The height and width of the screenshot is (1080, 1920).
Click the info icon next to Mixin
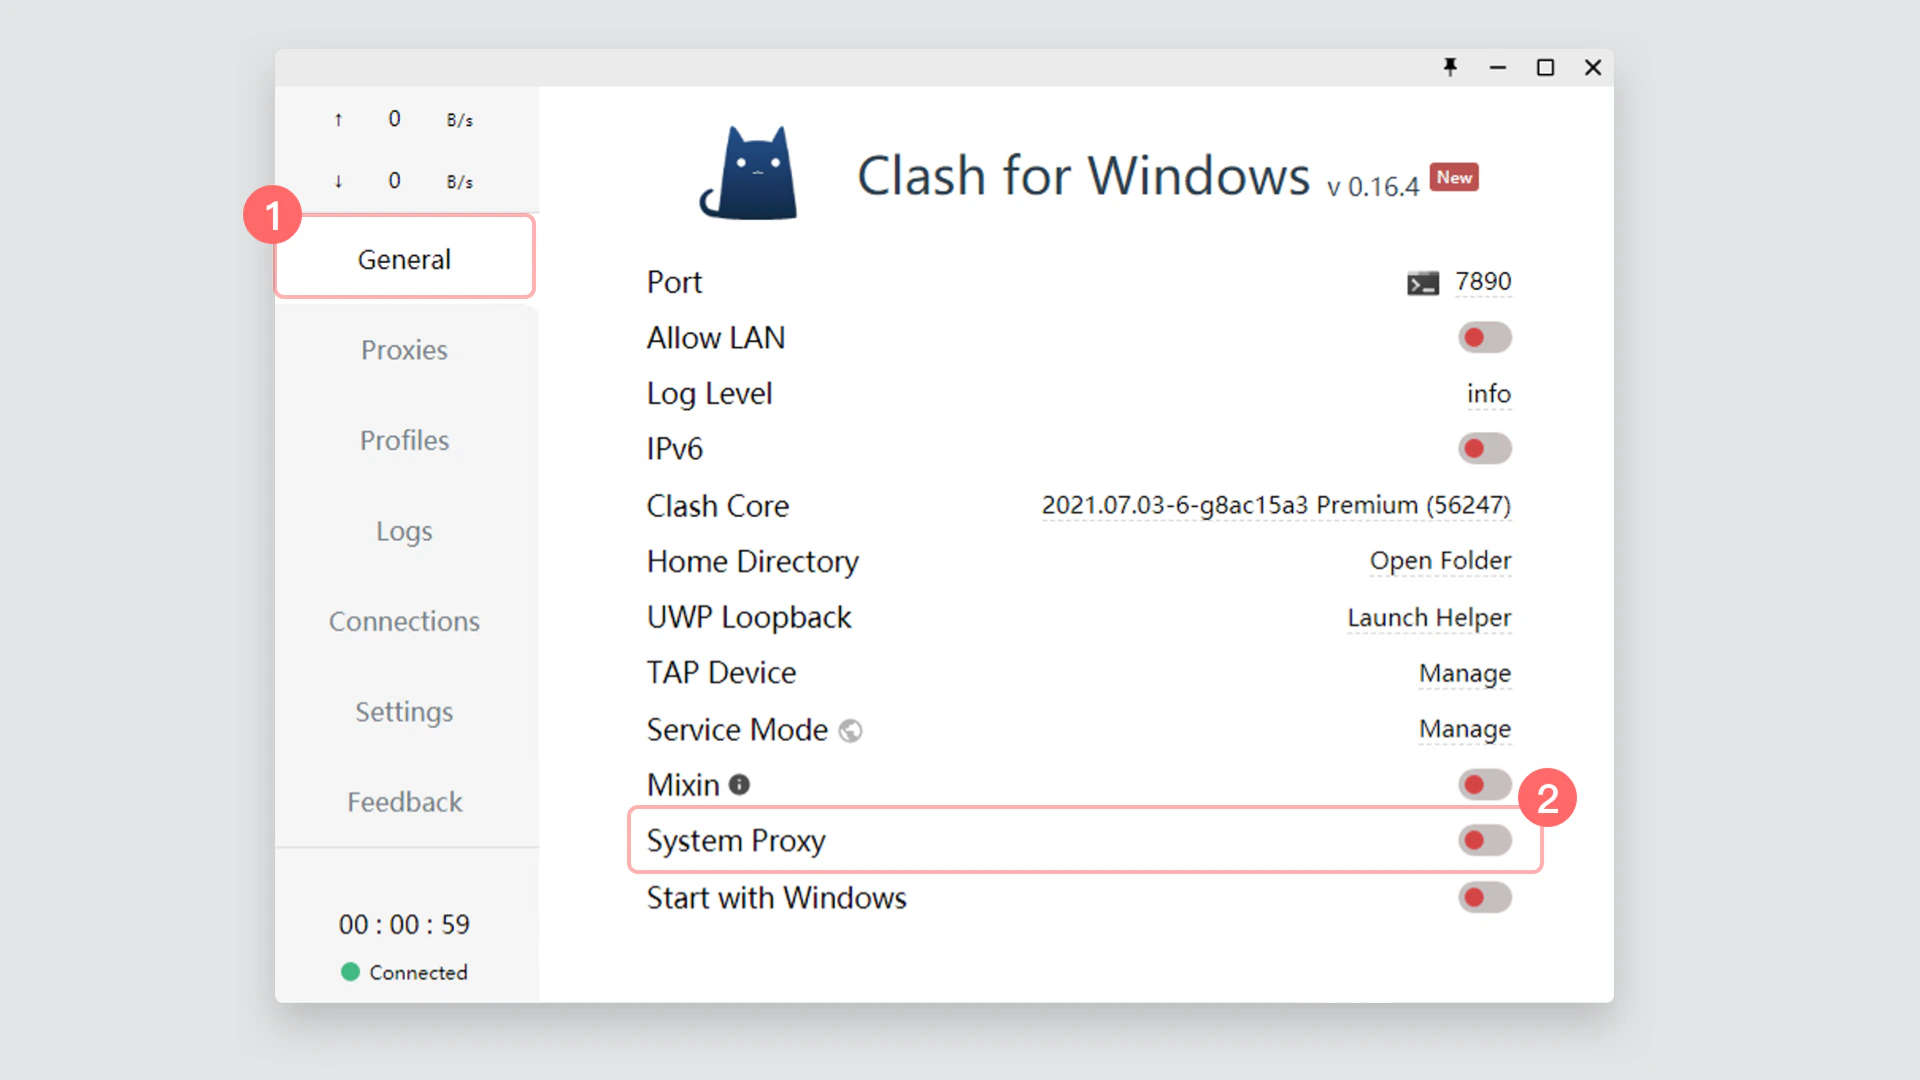(738, 784)
